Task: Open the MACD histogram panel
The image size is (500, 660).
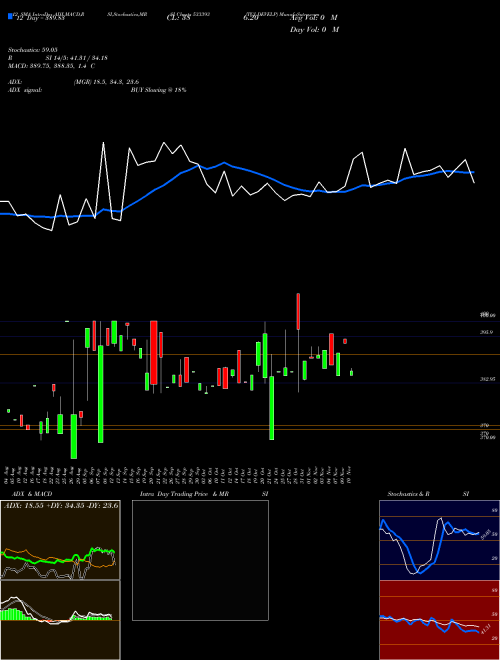Action: coord(60,620)
